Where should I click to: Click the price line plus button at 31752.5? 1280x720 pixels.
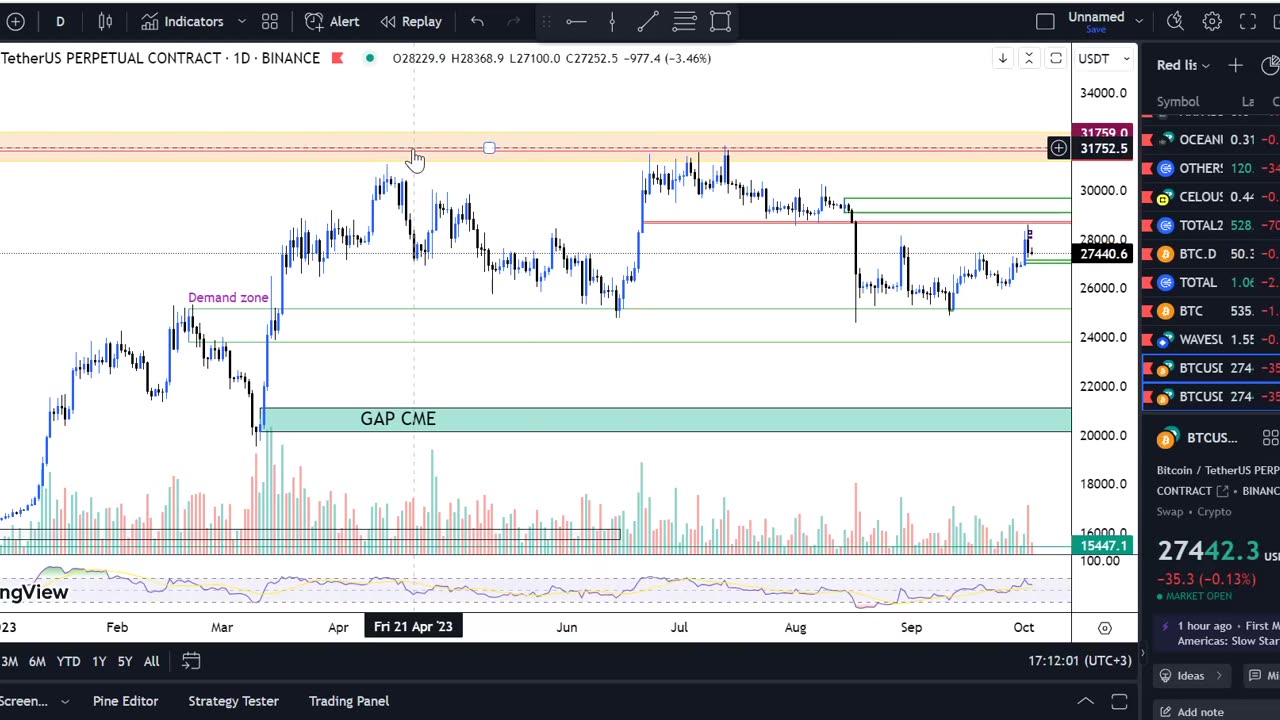[x=1058, y=148]
